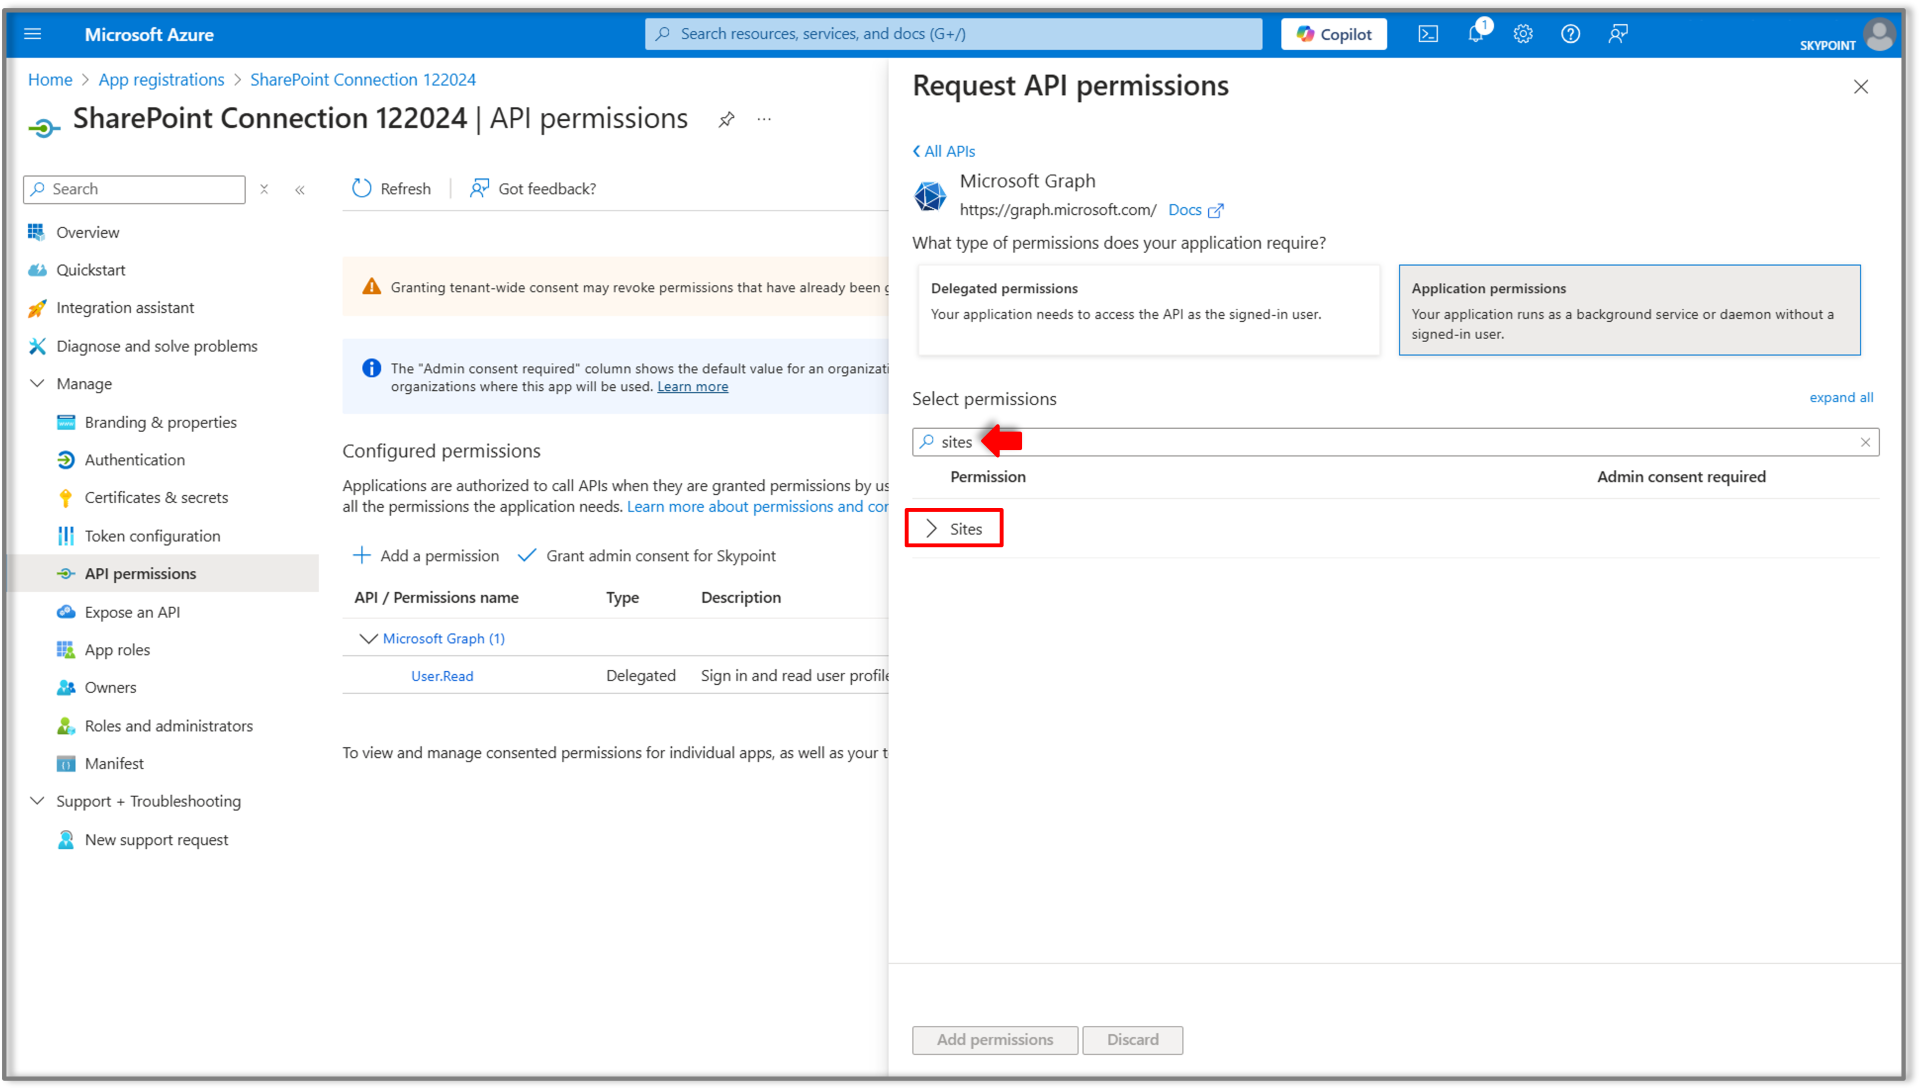1920x1089 pixels.
Task: Collapse Support + Troubleshooting section
Action: pos(38,801)
